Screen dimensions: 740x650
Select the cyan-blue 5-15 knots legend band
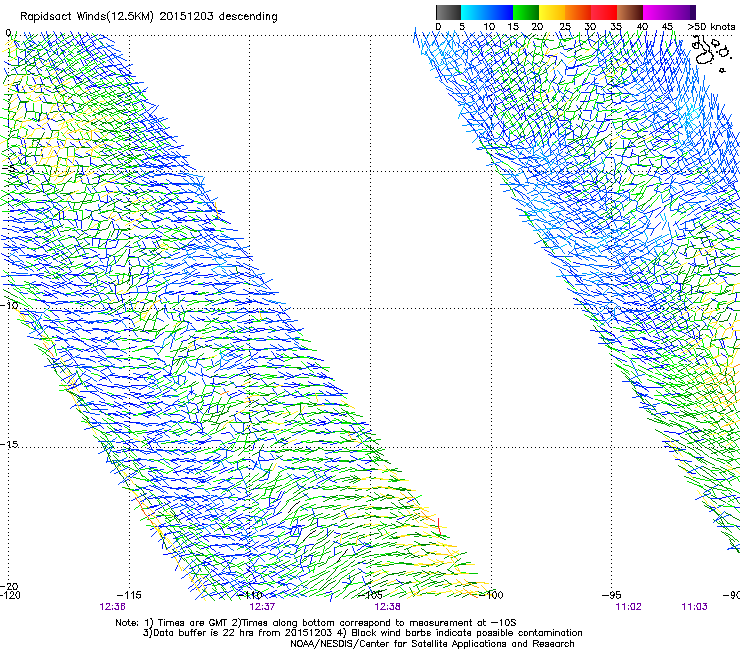pyautogui.click(x=487, y=12)
